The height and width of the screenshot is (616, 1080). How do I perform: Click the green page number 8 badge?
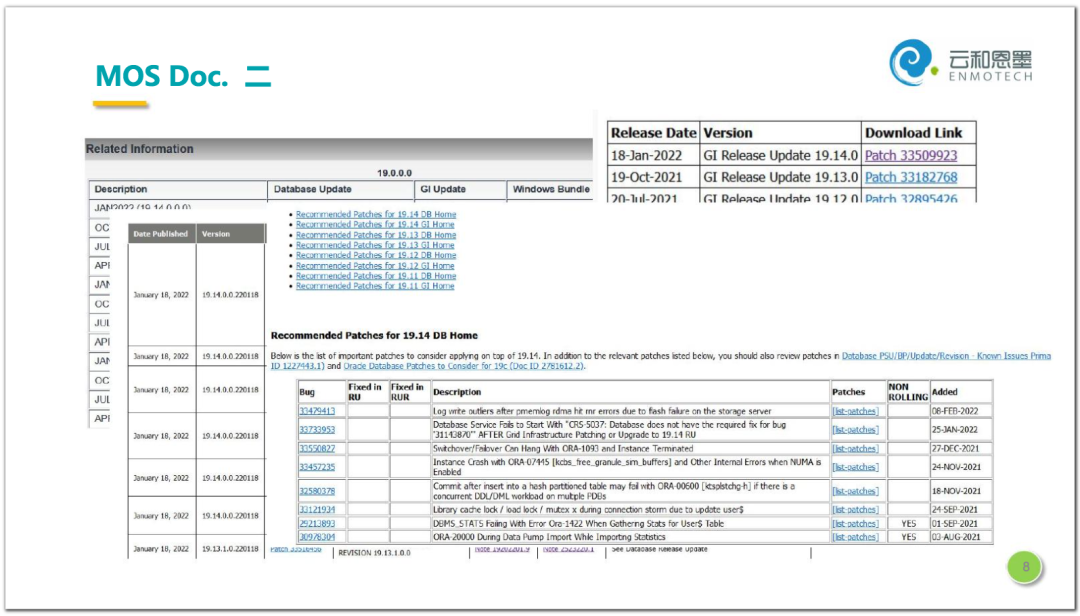[1025, 567]
